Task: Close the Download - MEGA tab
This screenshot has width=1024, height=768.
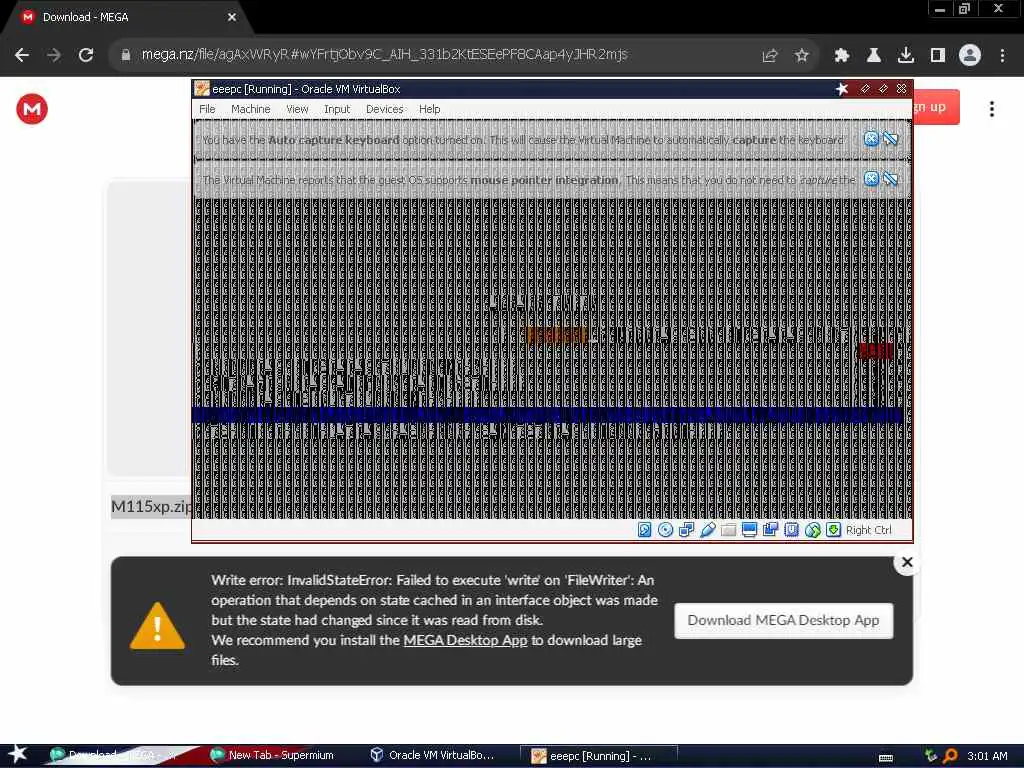Action: click(232, 17)
